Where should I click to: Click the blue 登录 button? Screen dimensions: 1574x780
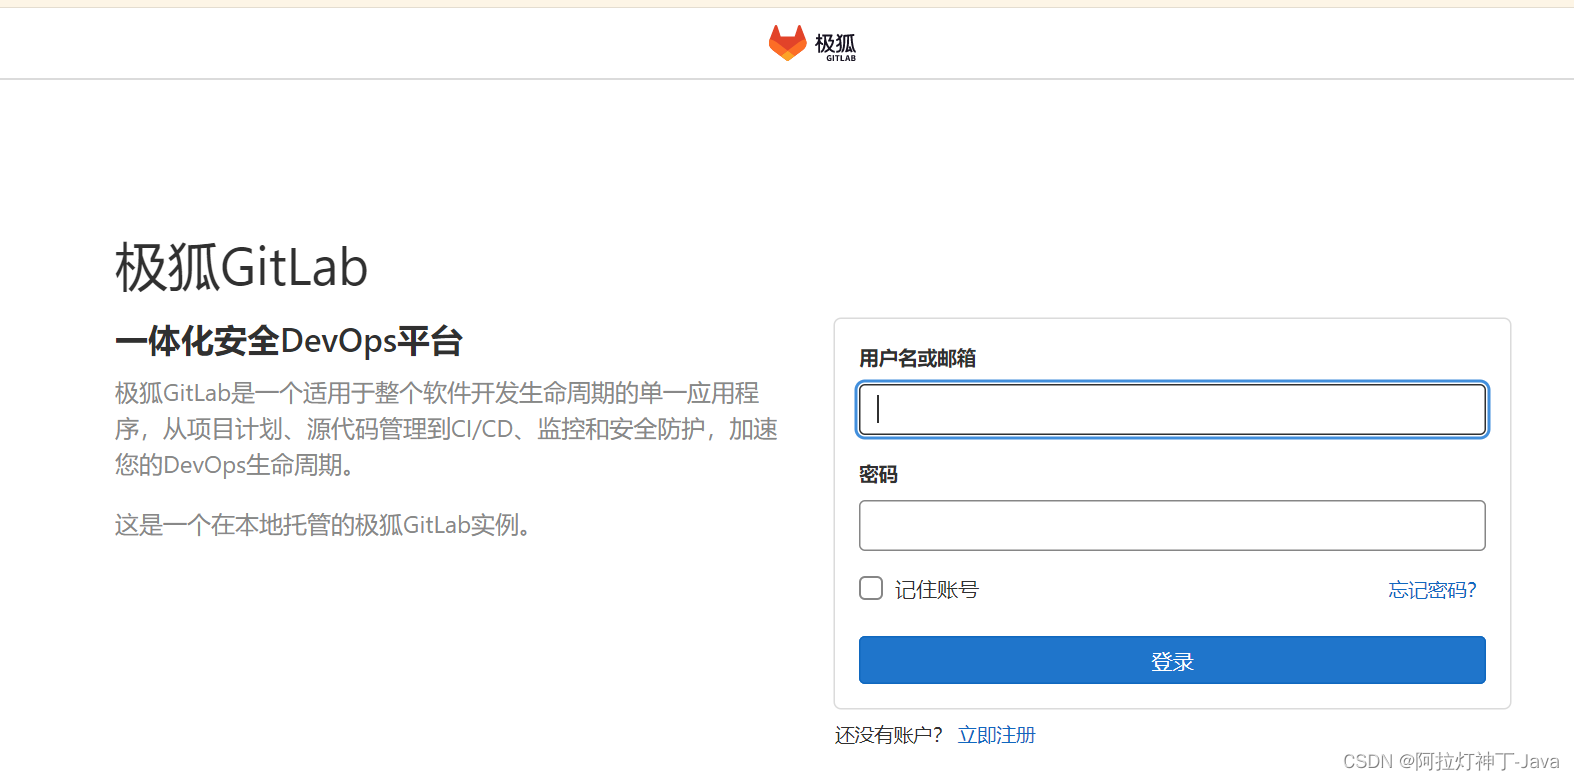1172,660
